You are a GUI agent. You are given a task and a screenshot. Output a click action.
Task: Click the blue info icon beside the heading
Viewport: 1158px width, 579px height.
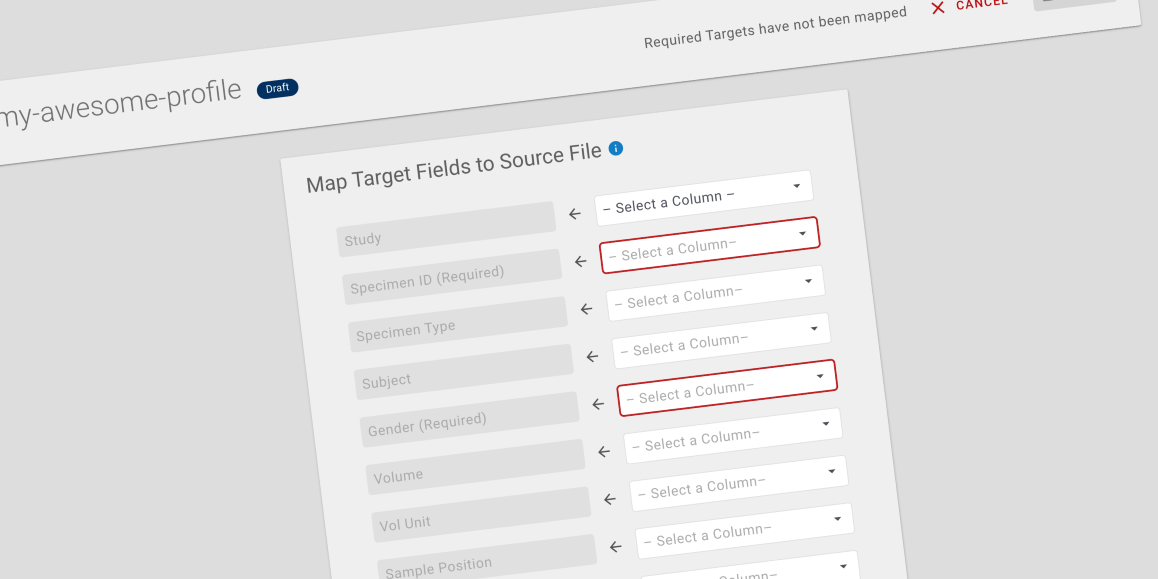(x=615, y=148)
